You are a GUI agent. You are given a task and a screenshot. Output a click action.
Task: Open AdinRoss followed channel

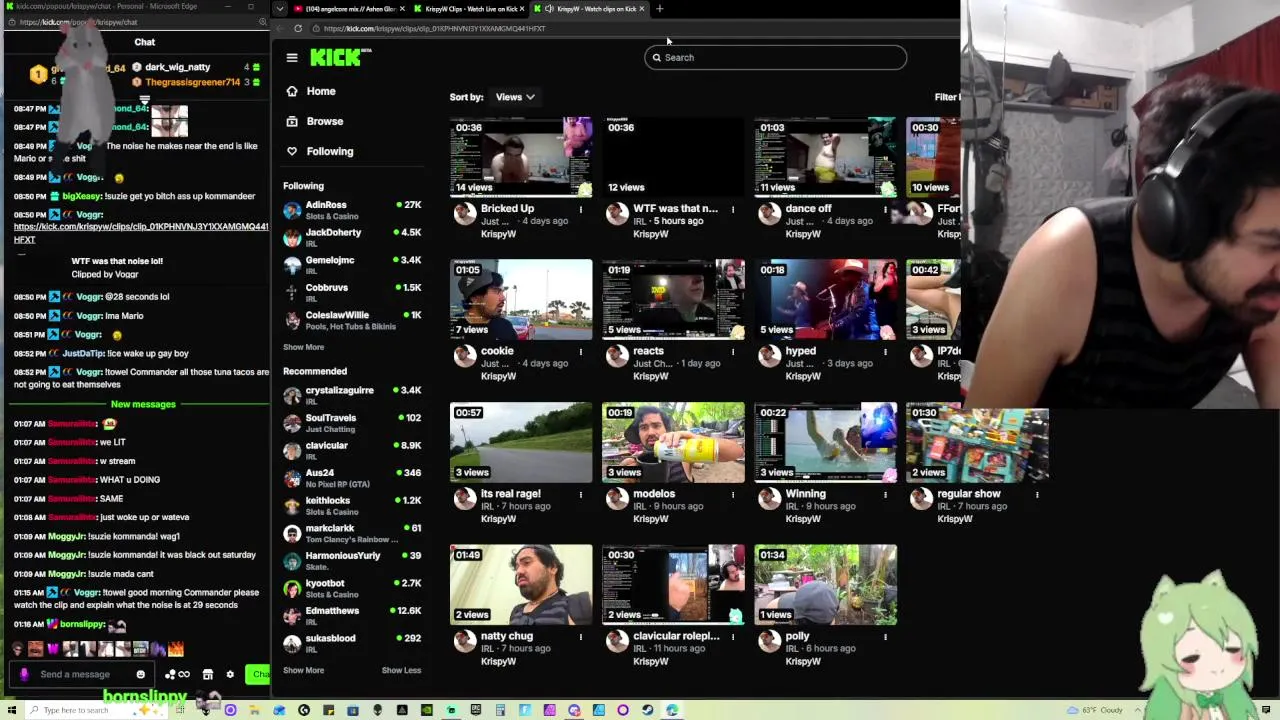point(352,210)
